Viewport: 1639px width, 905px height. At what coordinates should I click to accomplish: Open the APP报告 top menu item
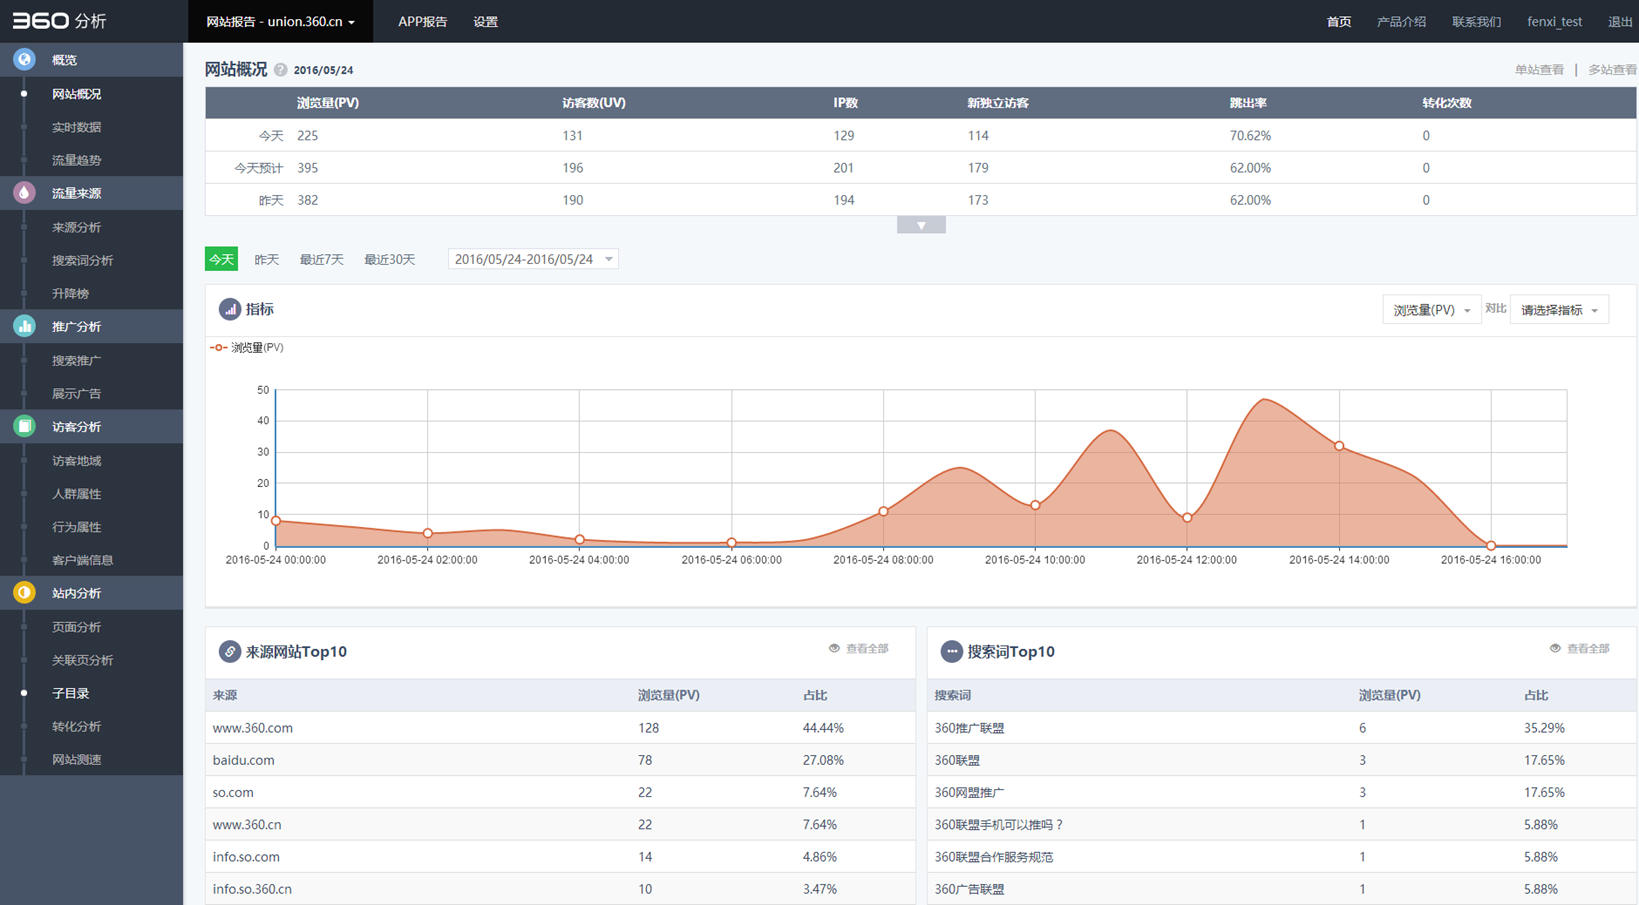[422, 22]
